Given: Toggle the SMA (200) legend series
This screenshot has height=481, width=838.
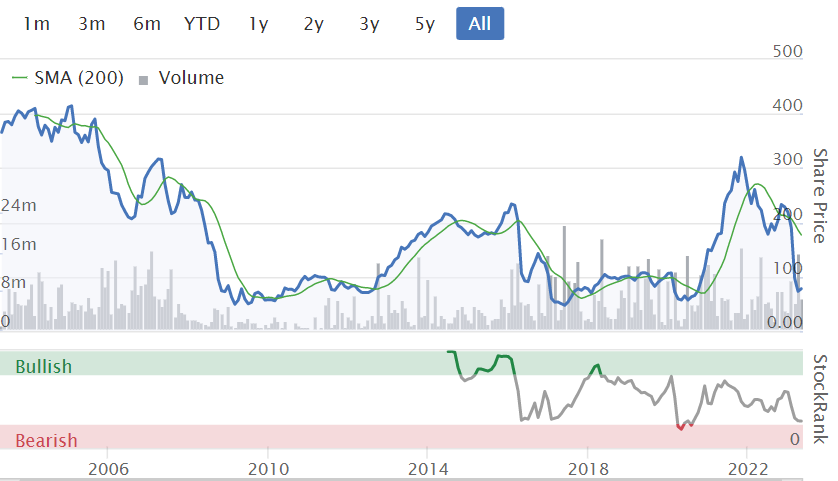Looking at the screenshot, I should (x=68, y=78).
